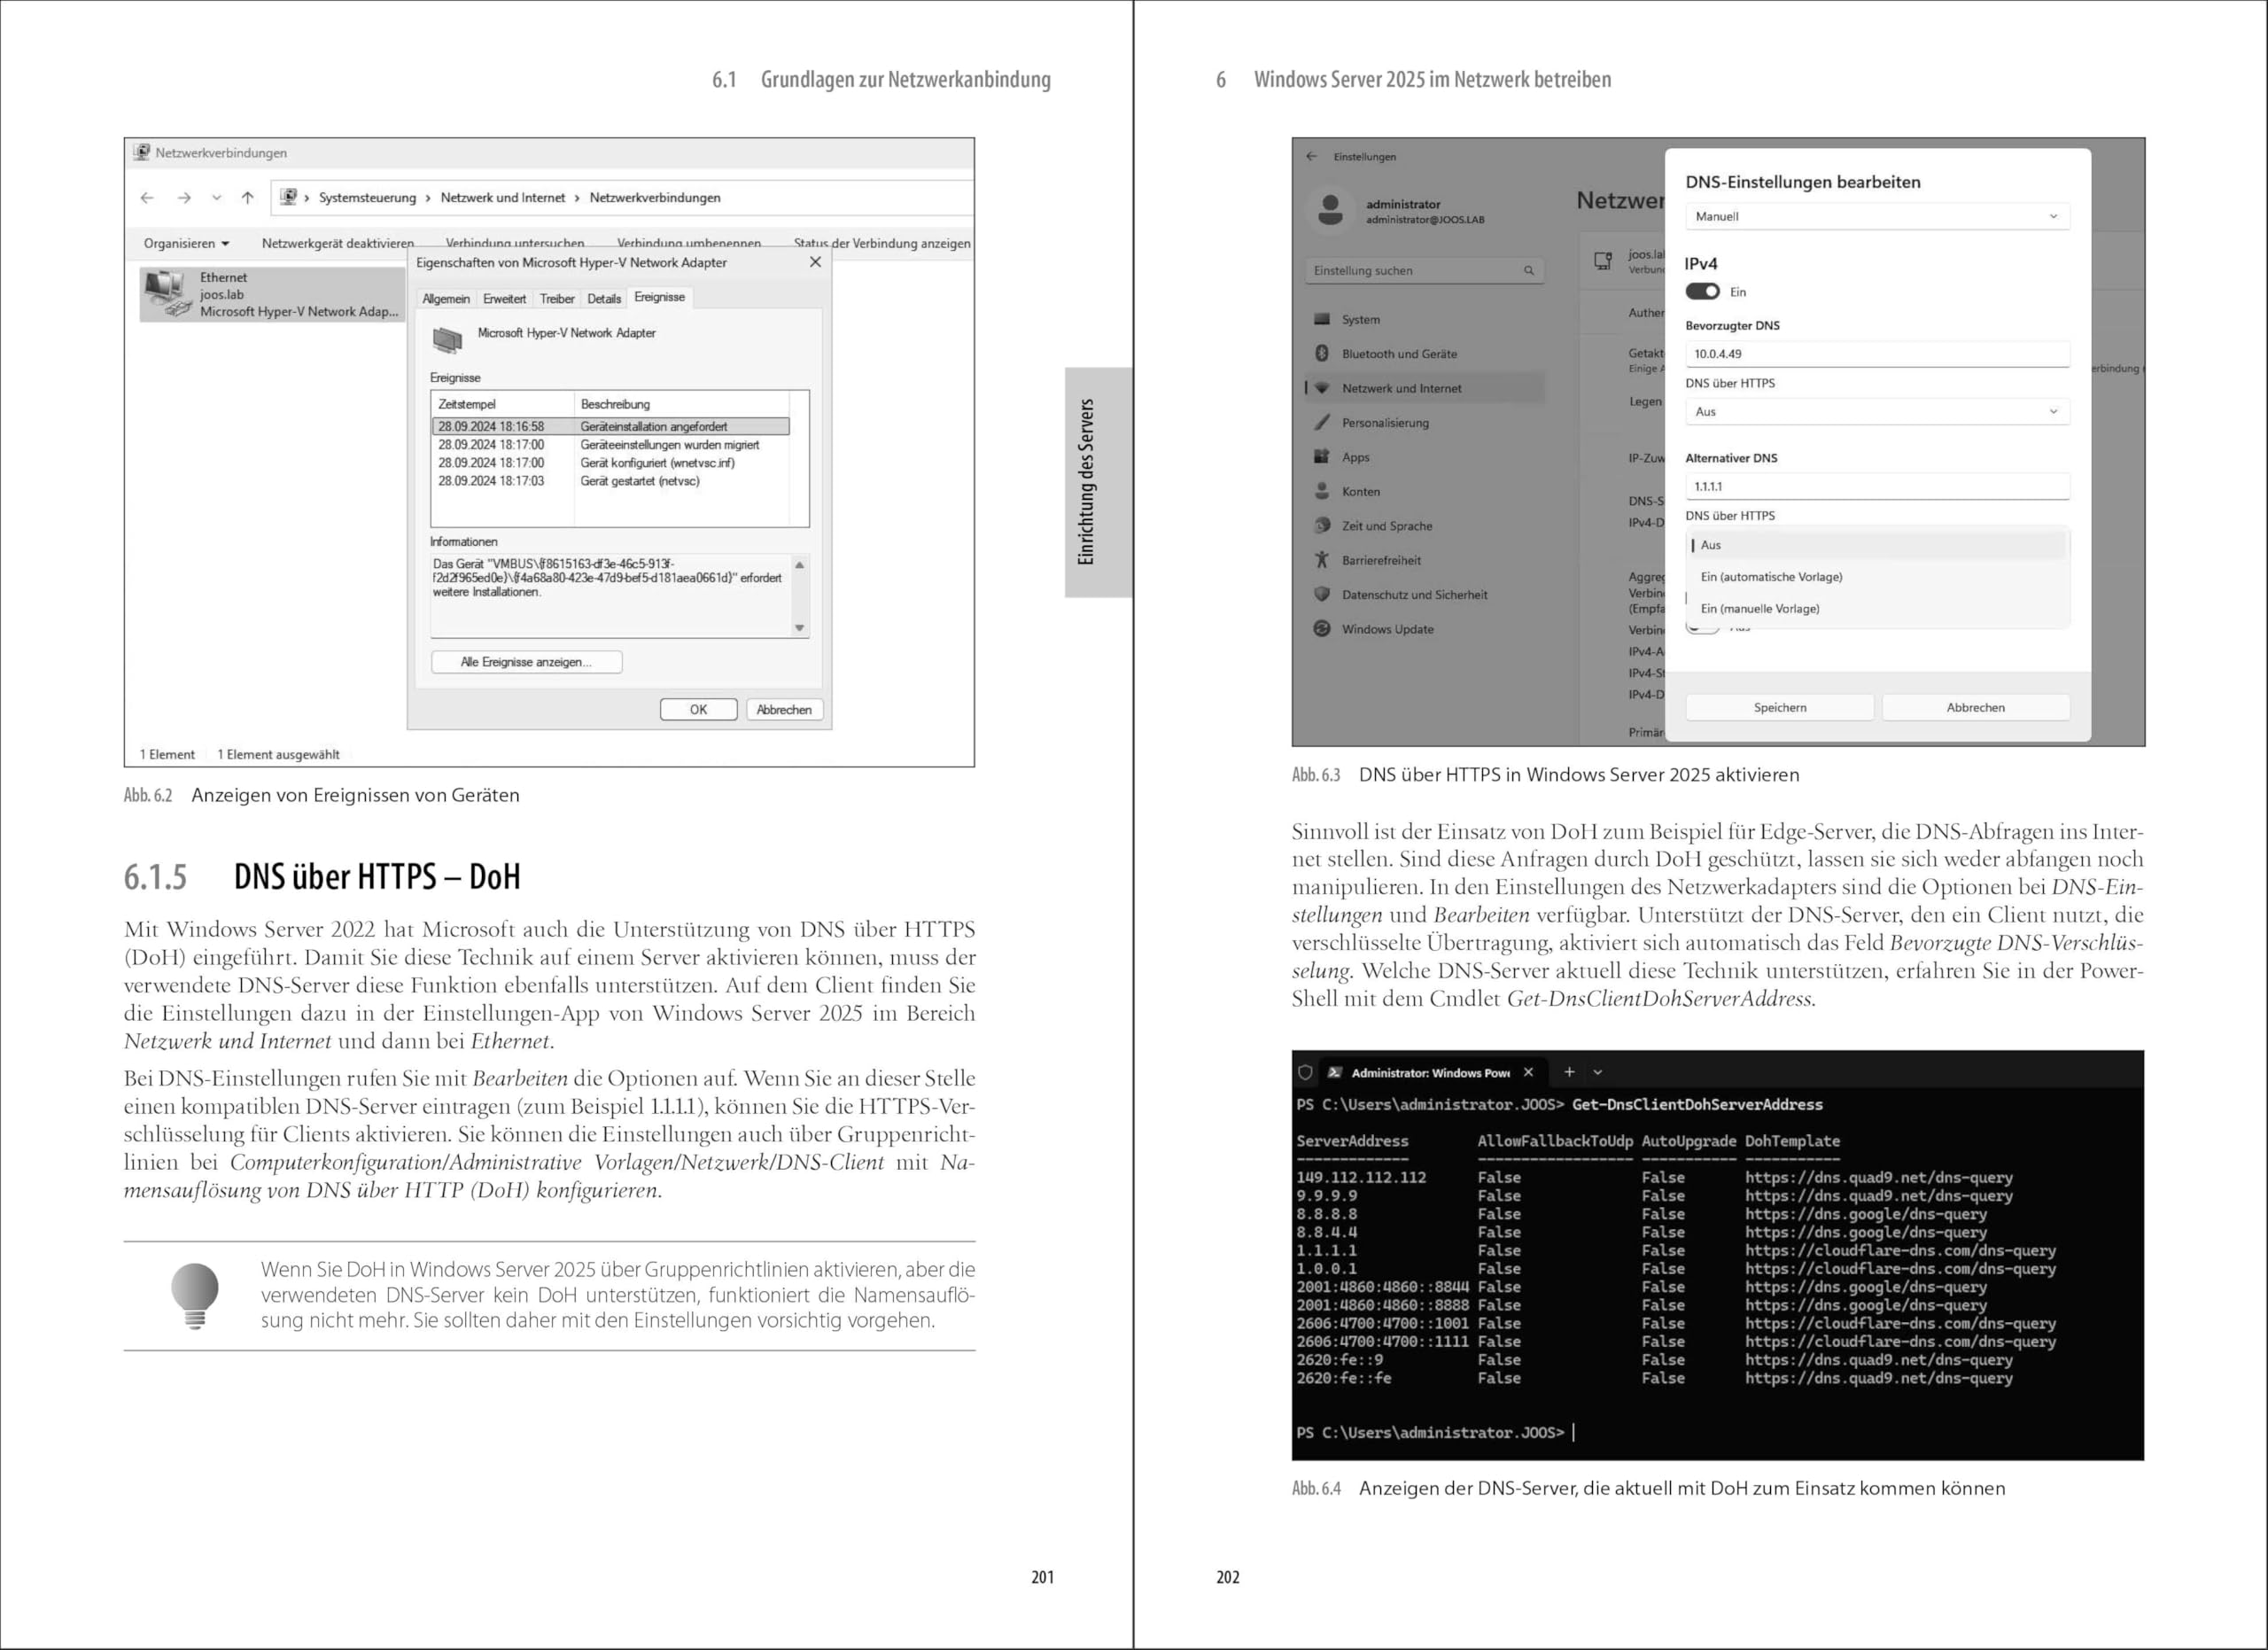The height and width of the screenshot is (1650, 2268).
Task: Open Barrierefreiheit settings
Action: [x=1424, y=560]
